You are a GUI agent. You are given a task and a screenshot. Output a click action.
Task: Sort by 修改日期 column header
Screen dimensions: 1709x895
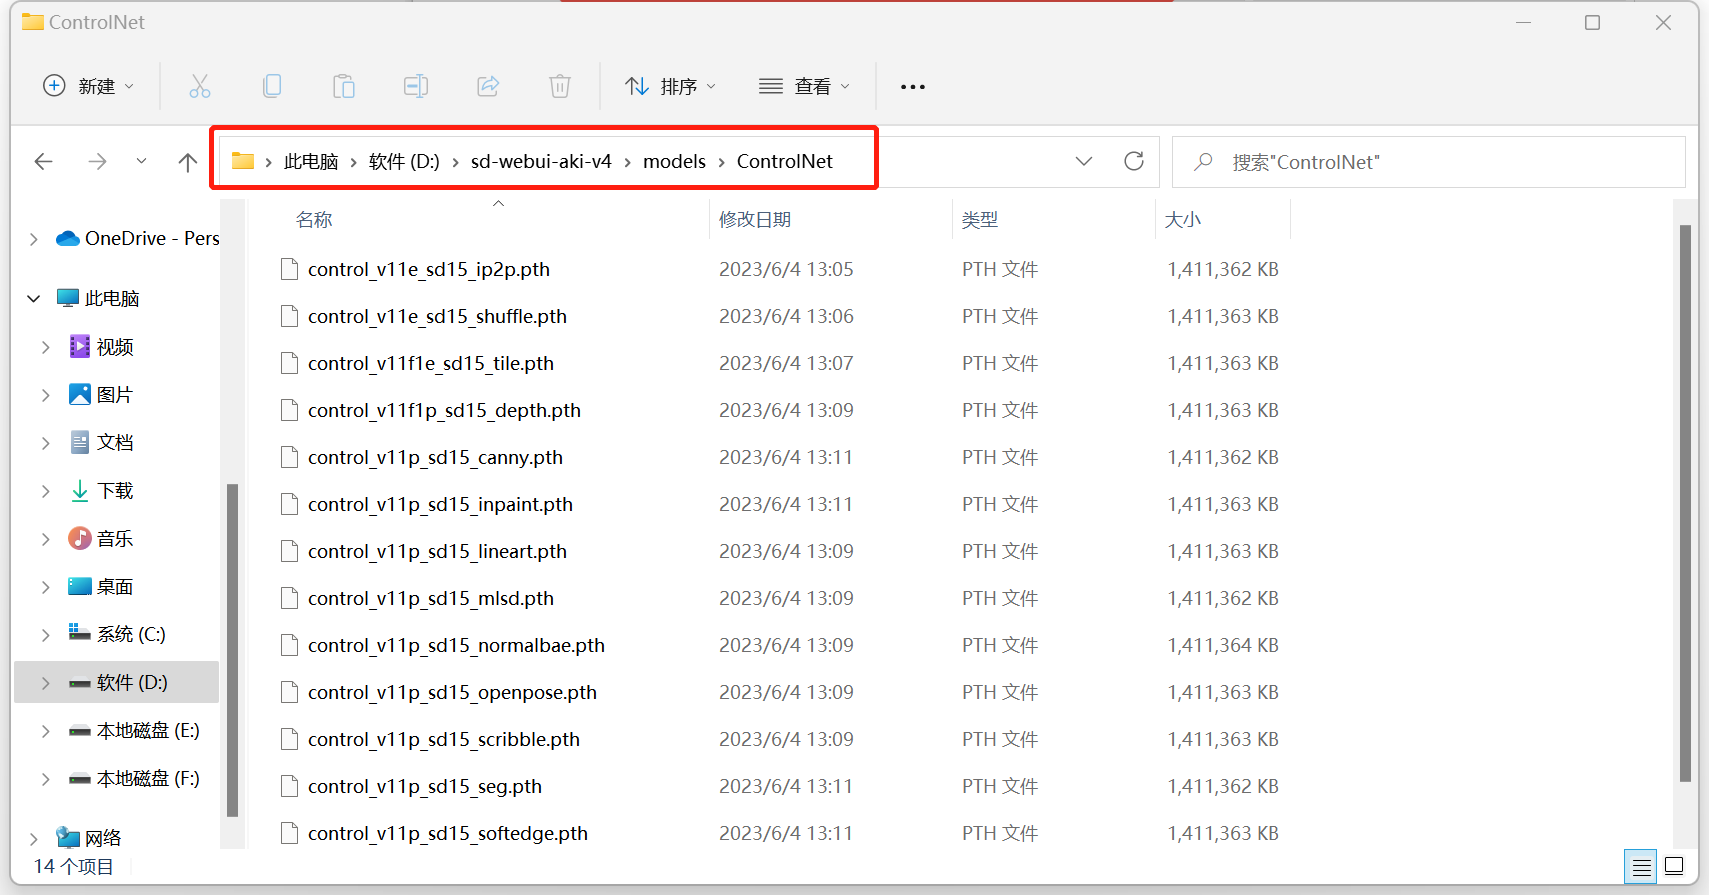[755, 219]
